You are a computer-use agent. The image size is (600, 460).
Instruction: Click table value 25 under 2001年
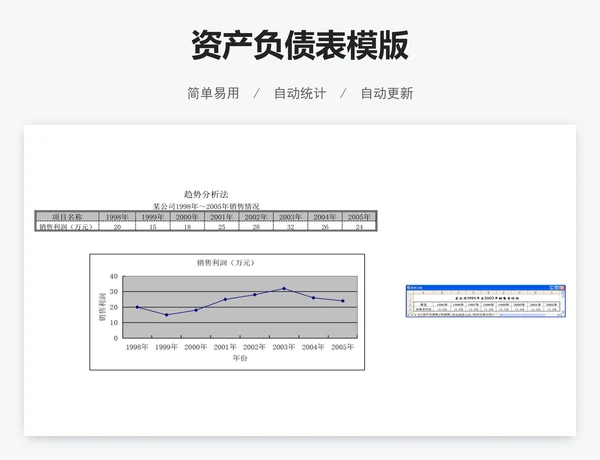click(222, 227)
